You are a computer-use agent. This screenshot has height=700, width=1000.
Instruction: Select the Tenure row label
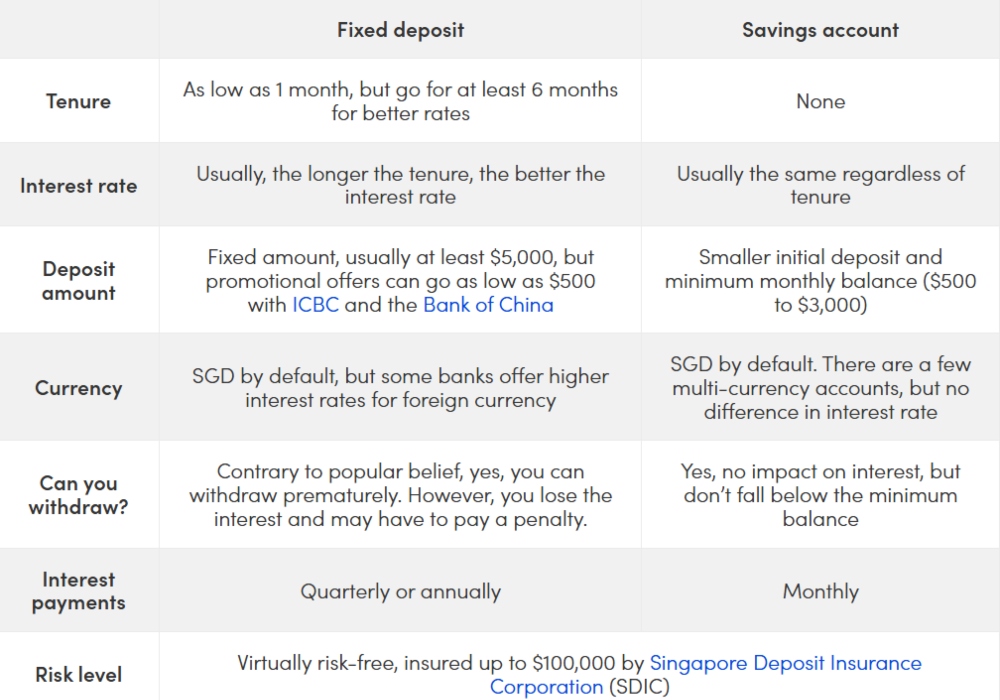click(x=78, y=101)
